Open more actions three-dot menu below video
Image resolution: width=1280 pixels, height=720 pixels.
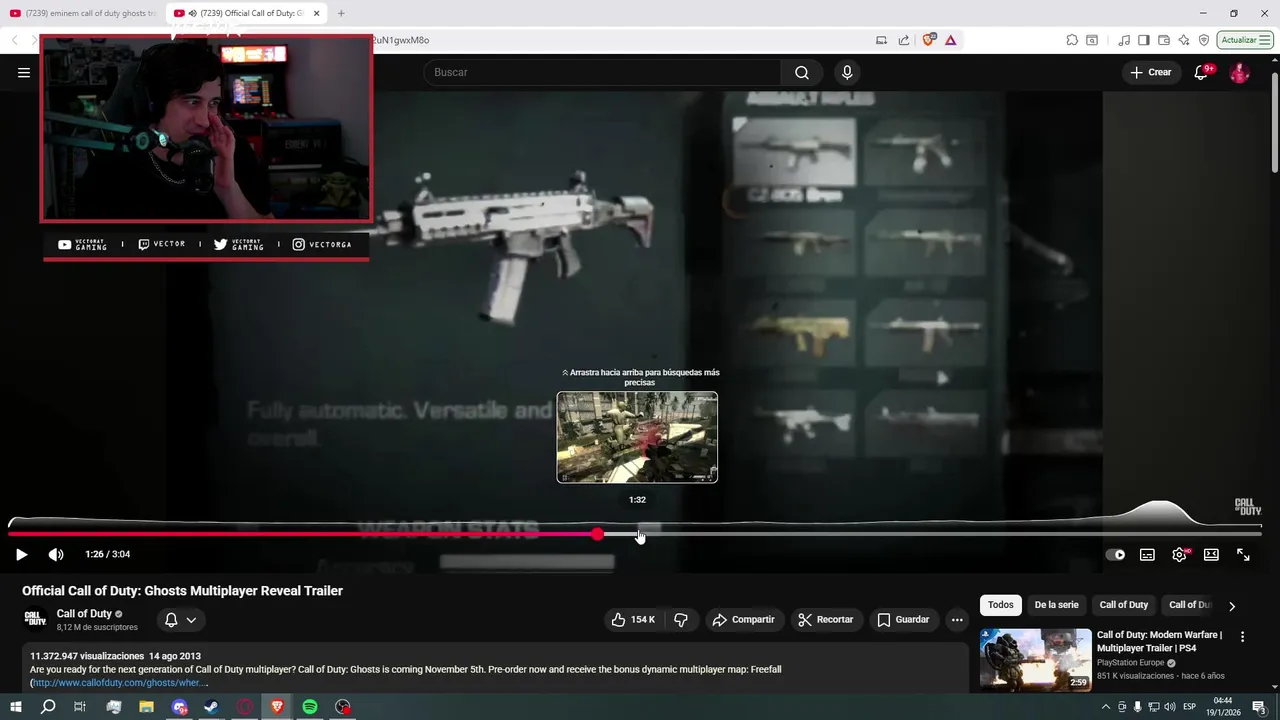pyautogui.click(x=957, y=620)
